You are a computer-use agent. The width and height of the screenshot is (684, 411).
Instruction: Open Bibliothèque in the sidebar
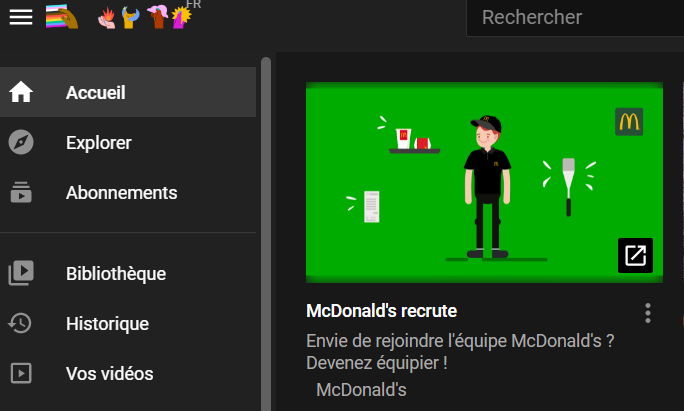click(128, 274)
